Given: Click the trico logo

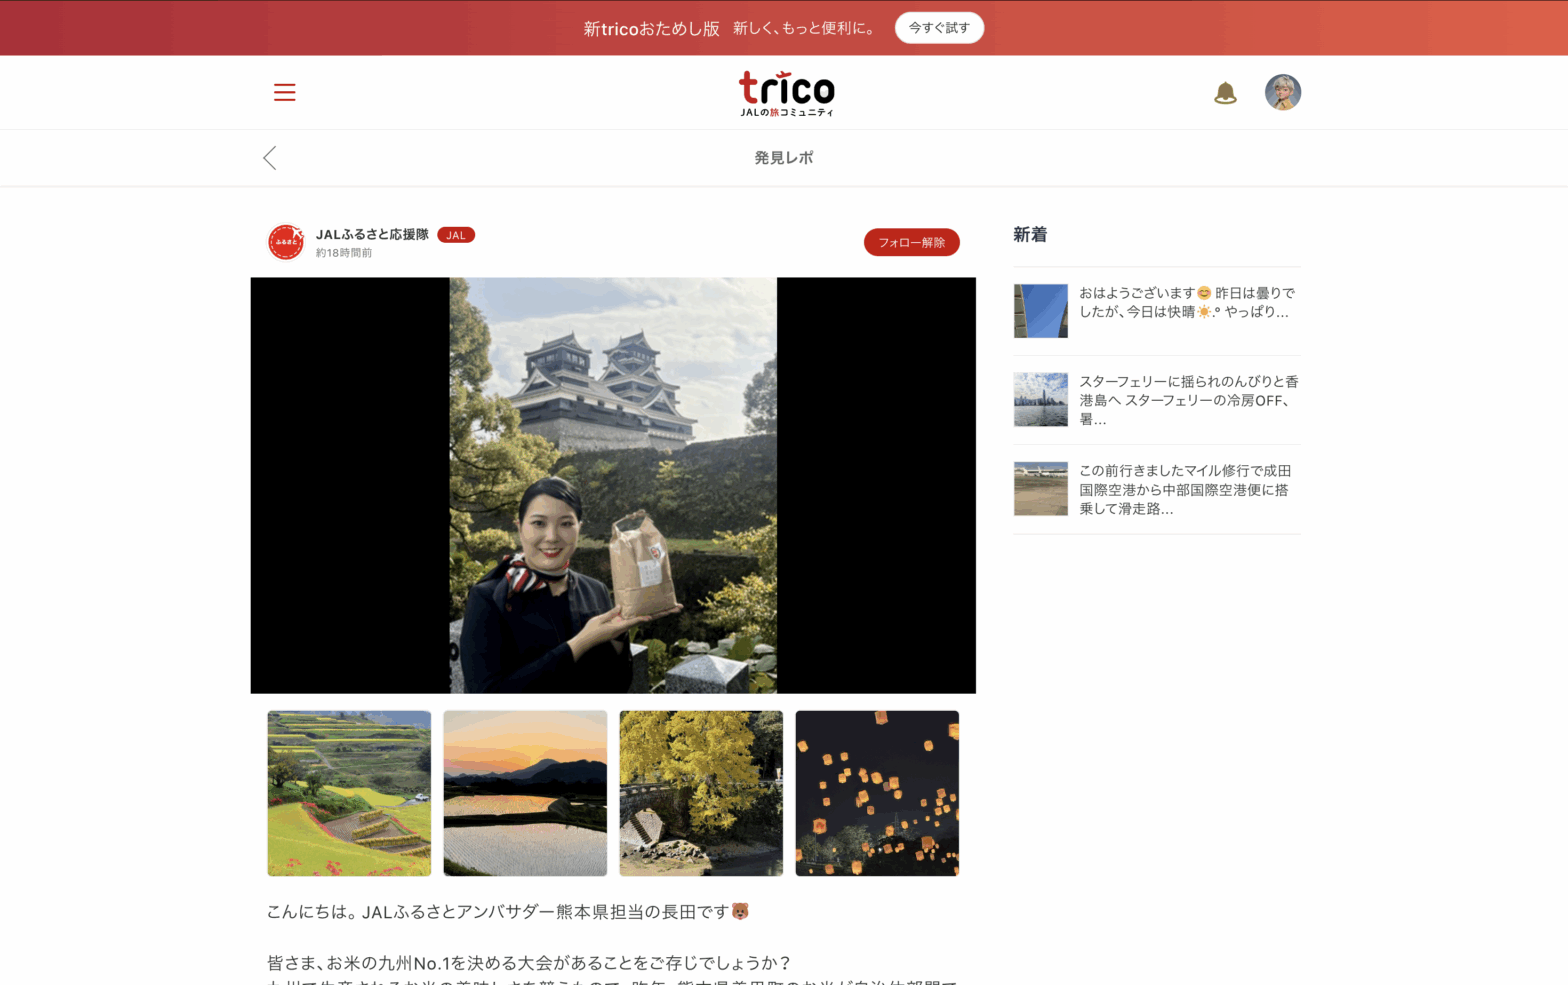Looking at the screenshot, I should point(786,93).
